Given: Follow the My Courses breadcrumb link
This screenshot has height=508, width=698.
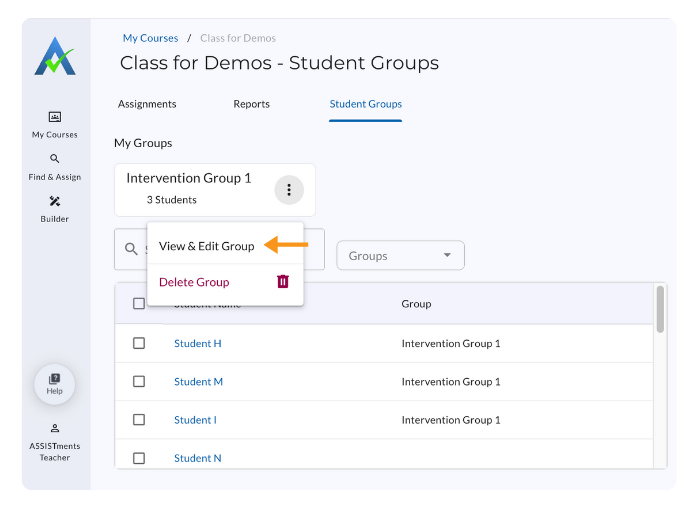Looking at the screenshot, I should (x=150, y=39).
